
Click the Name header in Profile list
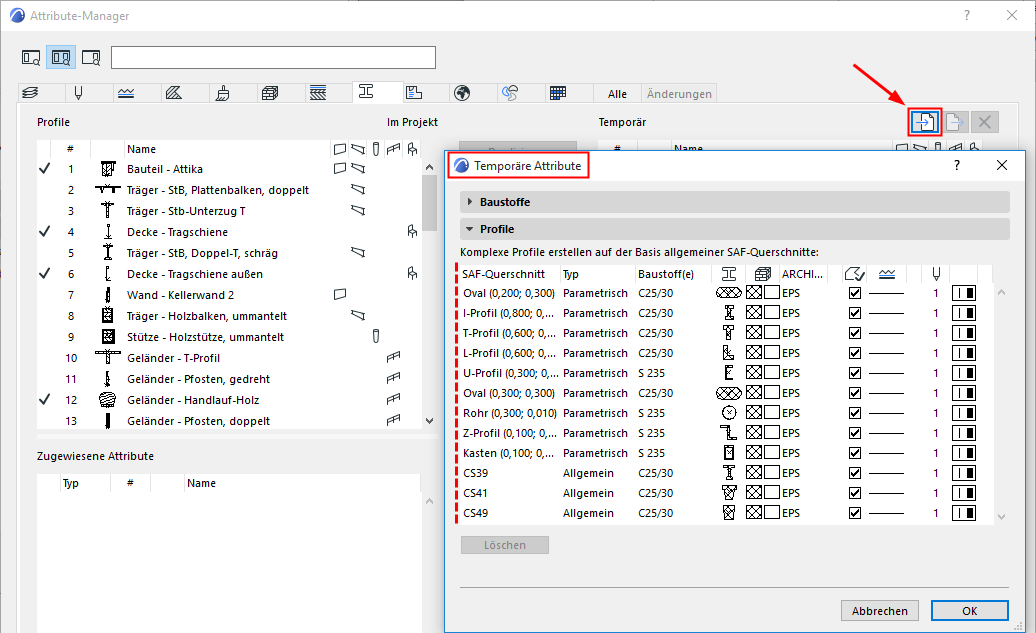coord(141,149)
